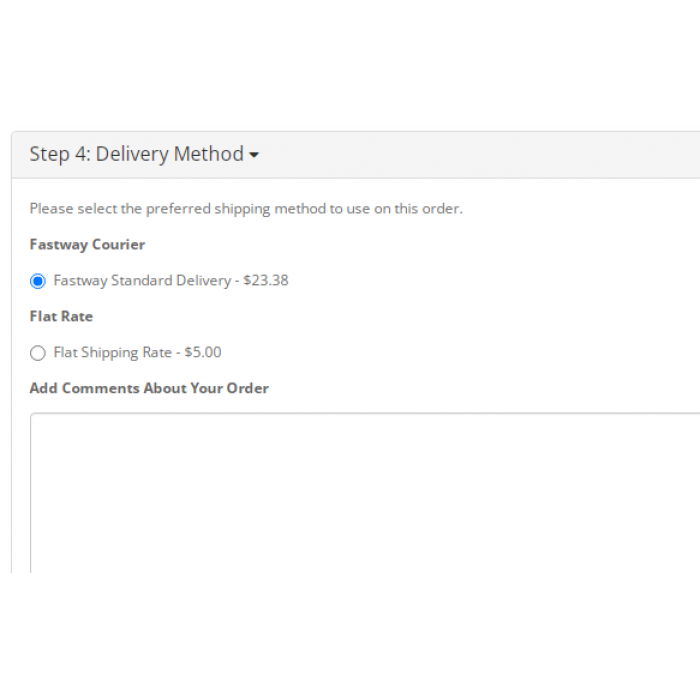Select the Fastway Standard Delivery radio button
The image size is (700, 700).
pyautogui.click(x=38, y=281)
